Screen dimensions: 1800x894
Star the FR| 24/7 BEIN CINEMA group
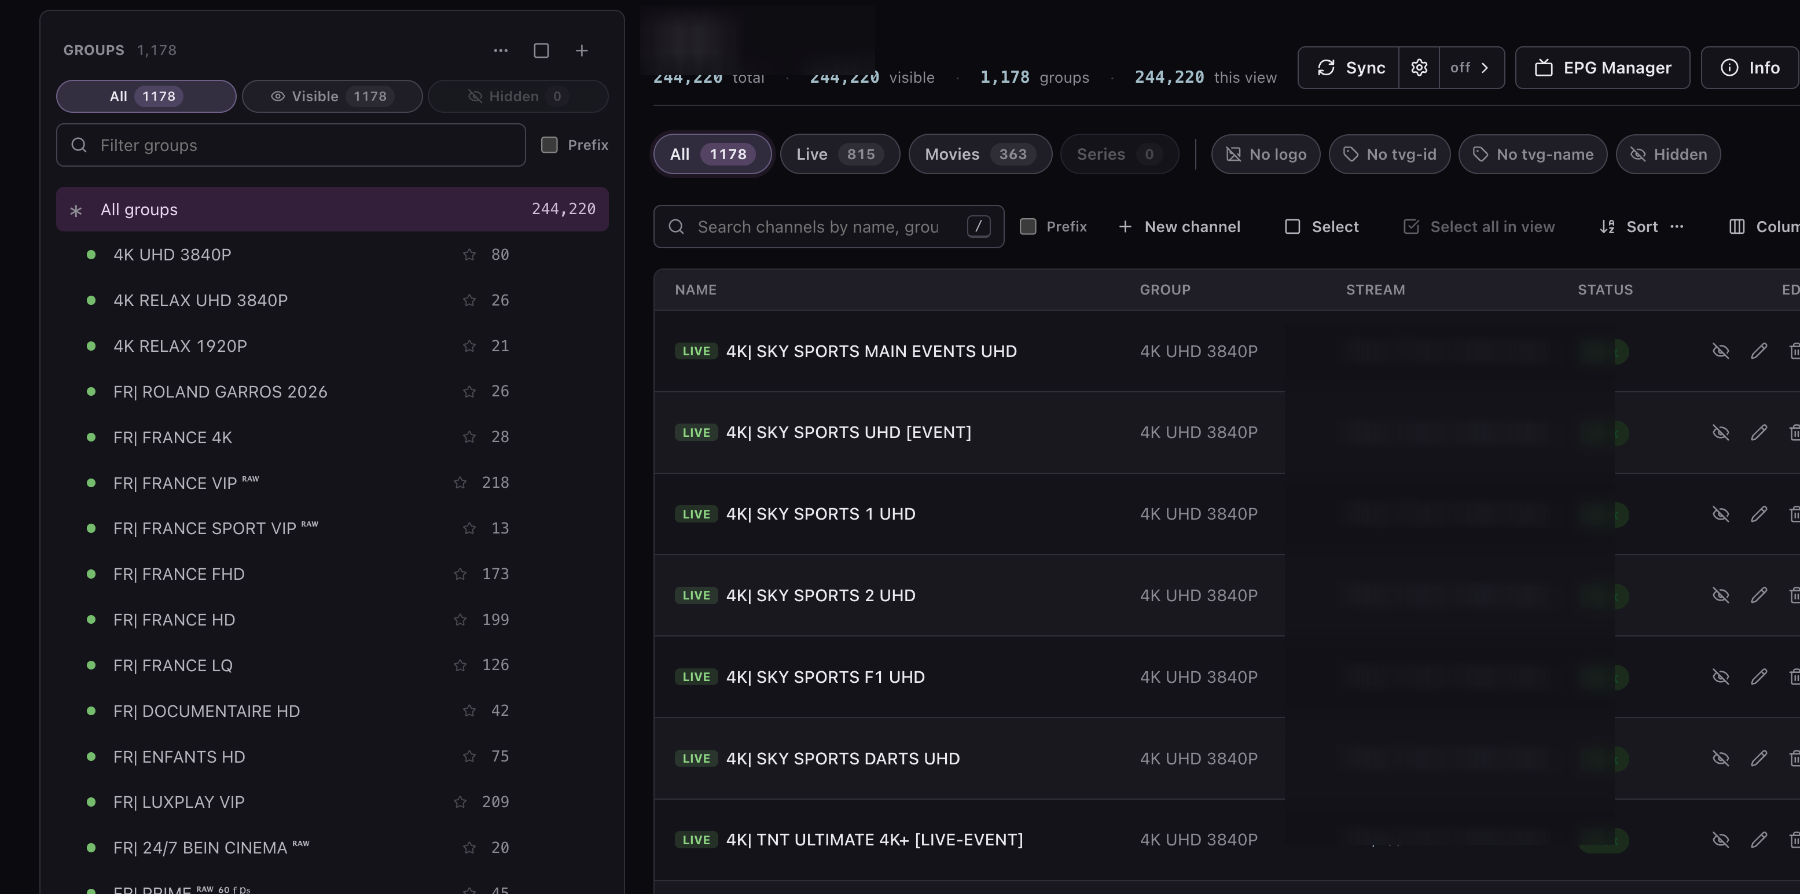(469, 848)
